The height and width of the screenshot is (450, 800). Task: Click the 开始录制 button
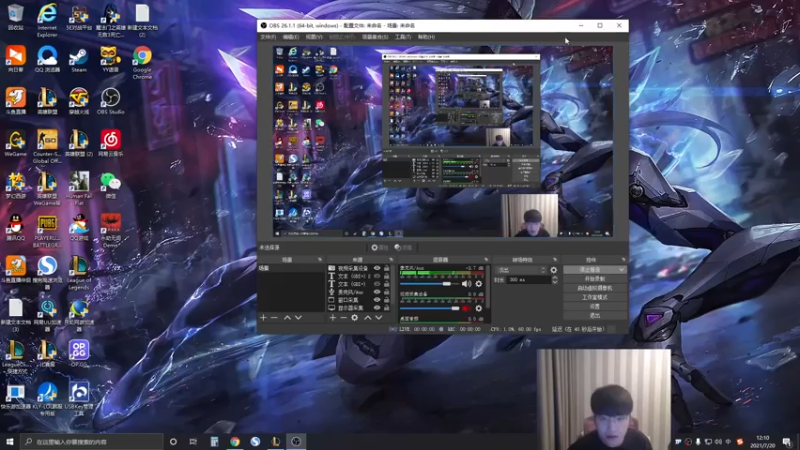pyautogui.click(x=595, y=279)
